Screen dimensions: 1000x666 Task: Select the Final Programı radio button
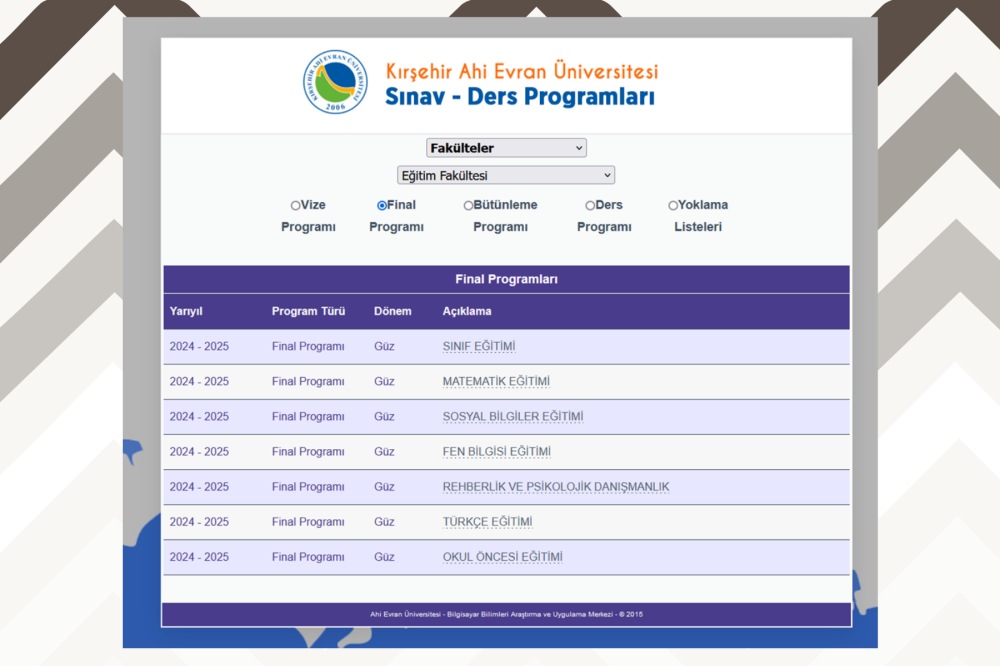[382, 205]
